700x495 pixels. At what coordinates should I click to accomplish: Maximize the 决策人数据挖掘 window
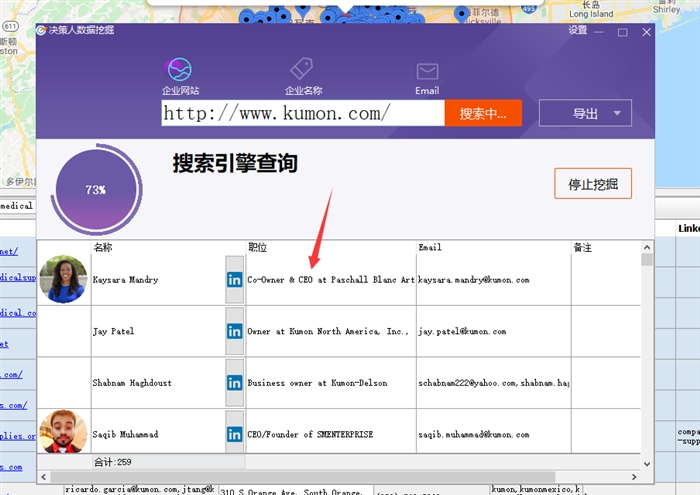[x=622, y=32]
